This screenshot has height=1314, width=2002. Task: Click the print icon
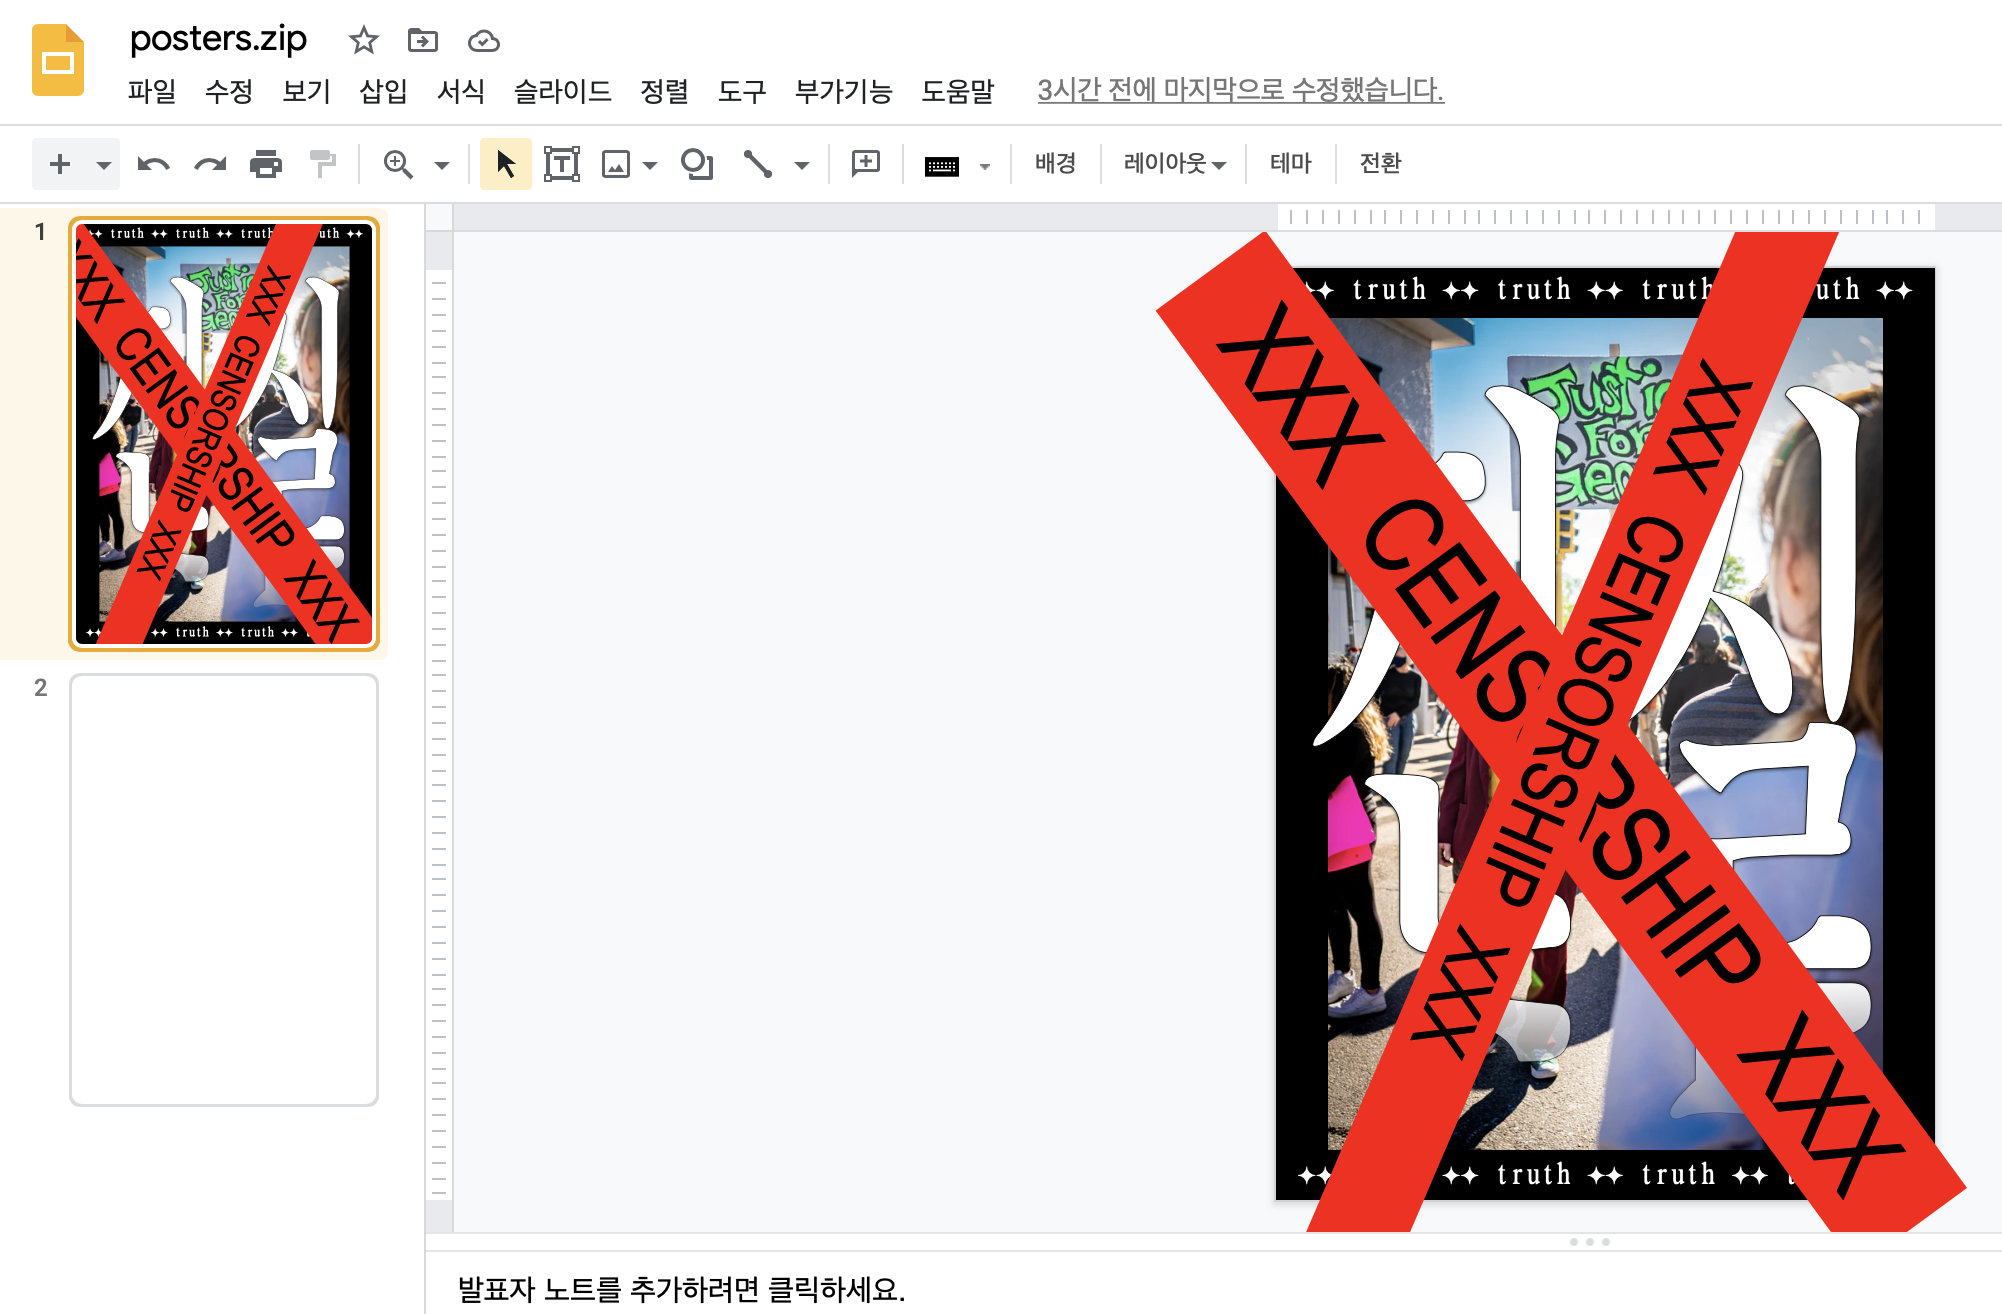click(266, 164)
